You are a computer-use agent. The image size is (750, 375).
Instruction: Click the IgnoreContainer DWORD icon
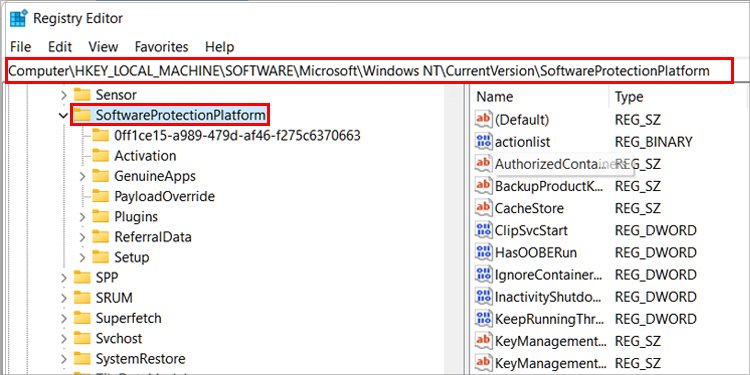pos(484,275)
